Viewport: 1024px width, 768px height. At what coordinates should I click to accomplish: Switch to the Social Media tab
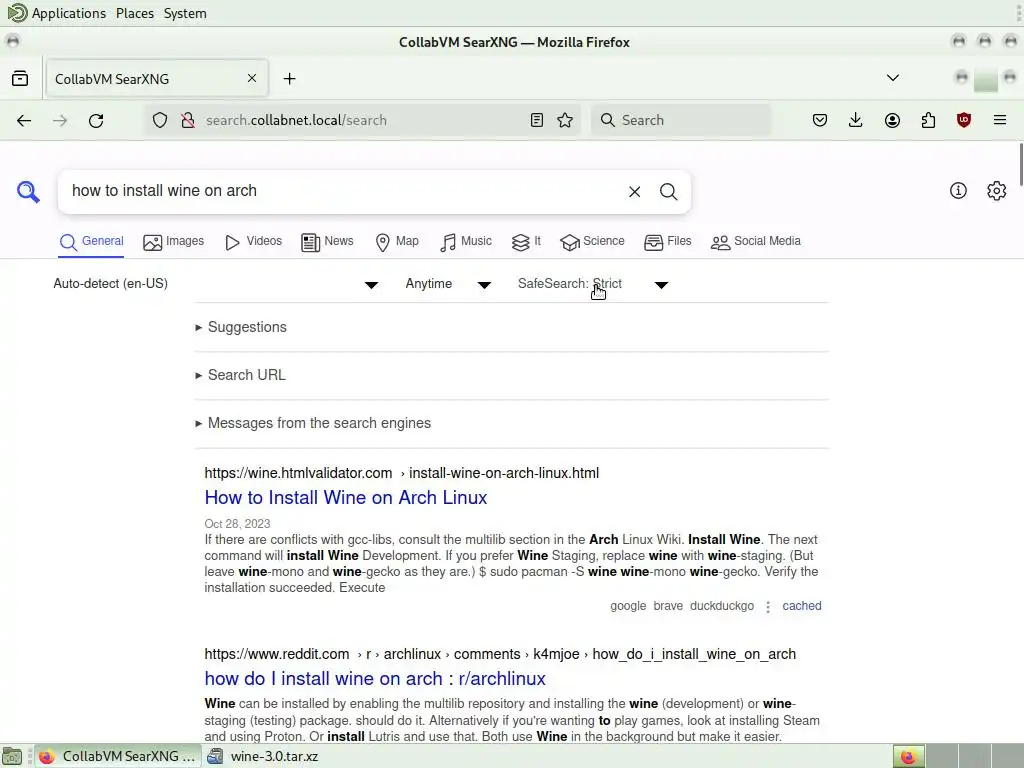[x=756, y=242]
